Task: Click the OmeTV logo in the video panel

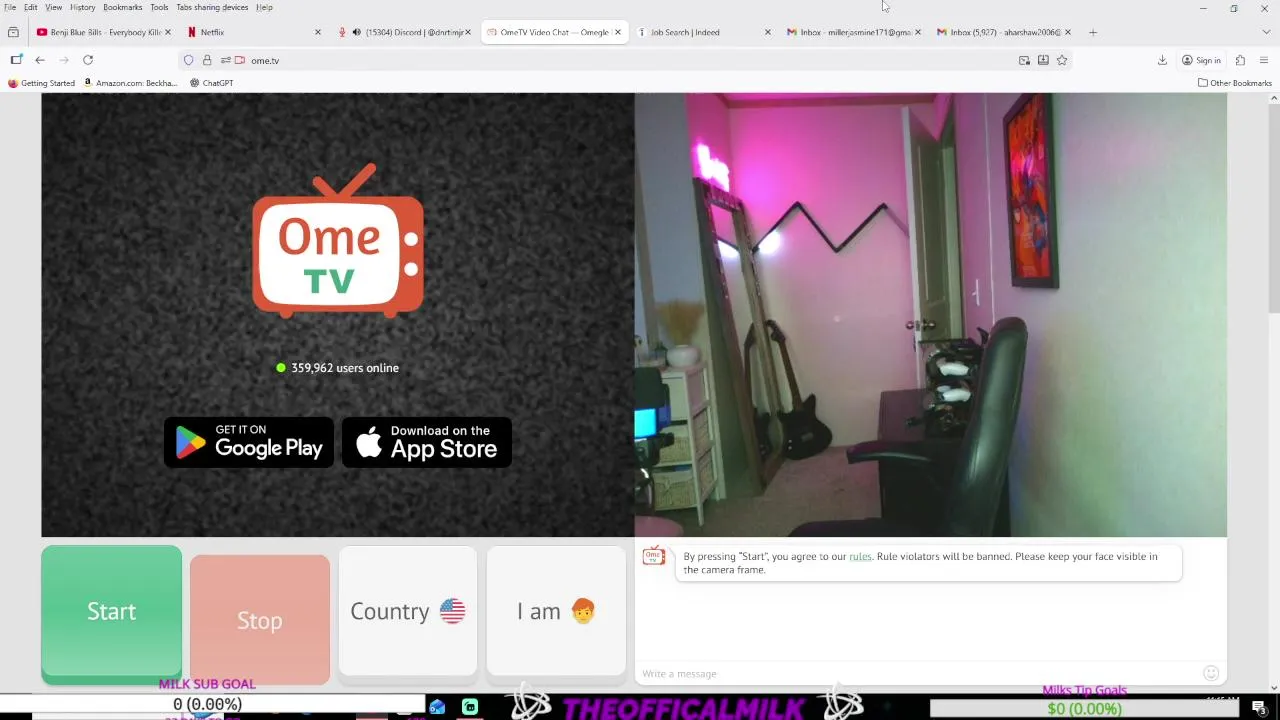Action: 338,241
